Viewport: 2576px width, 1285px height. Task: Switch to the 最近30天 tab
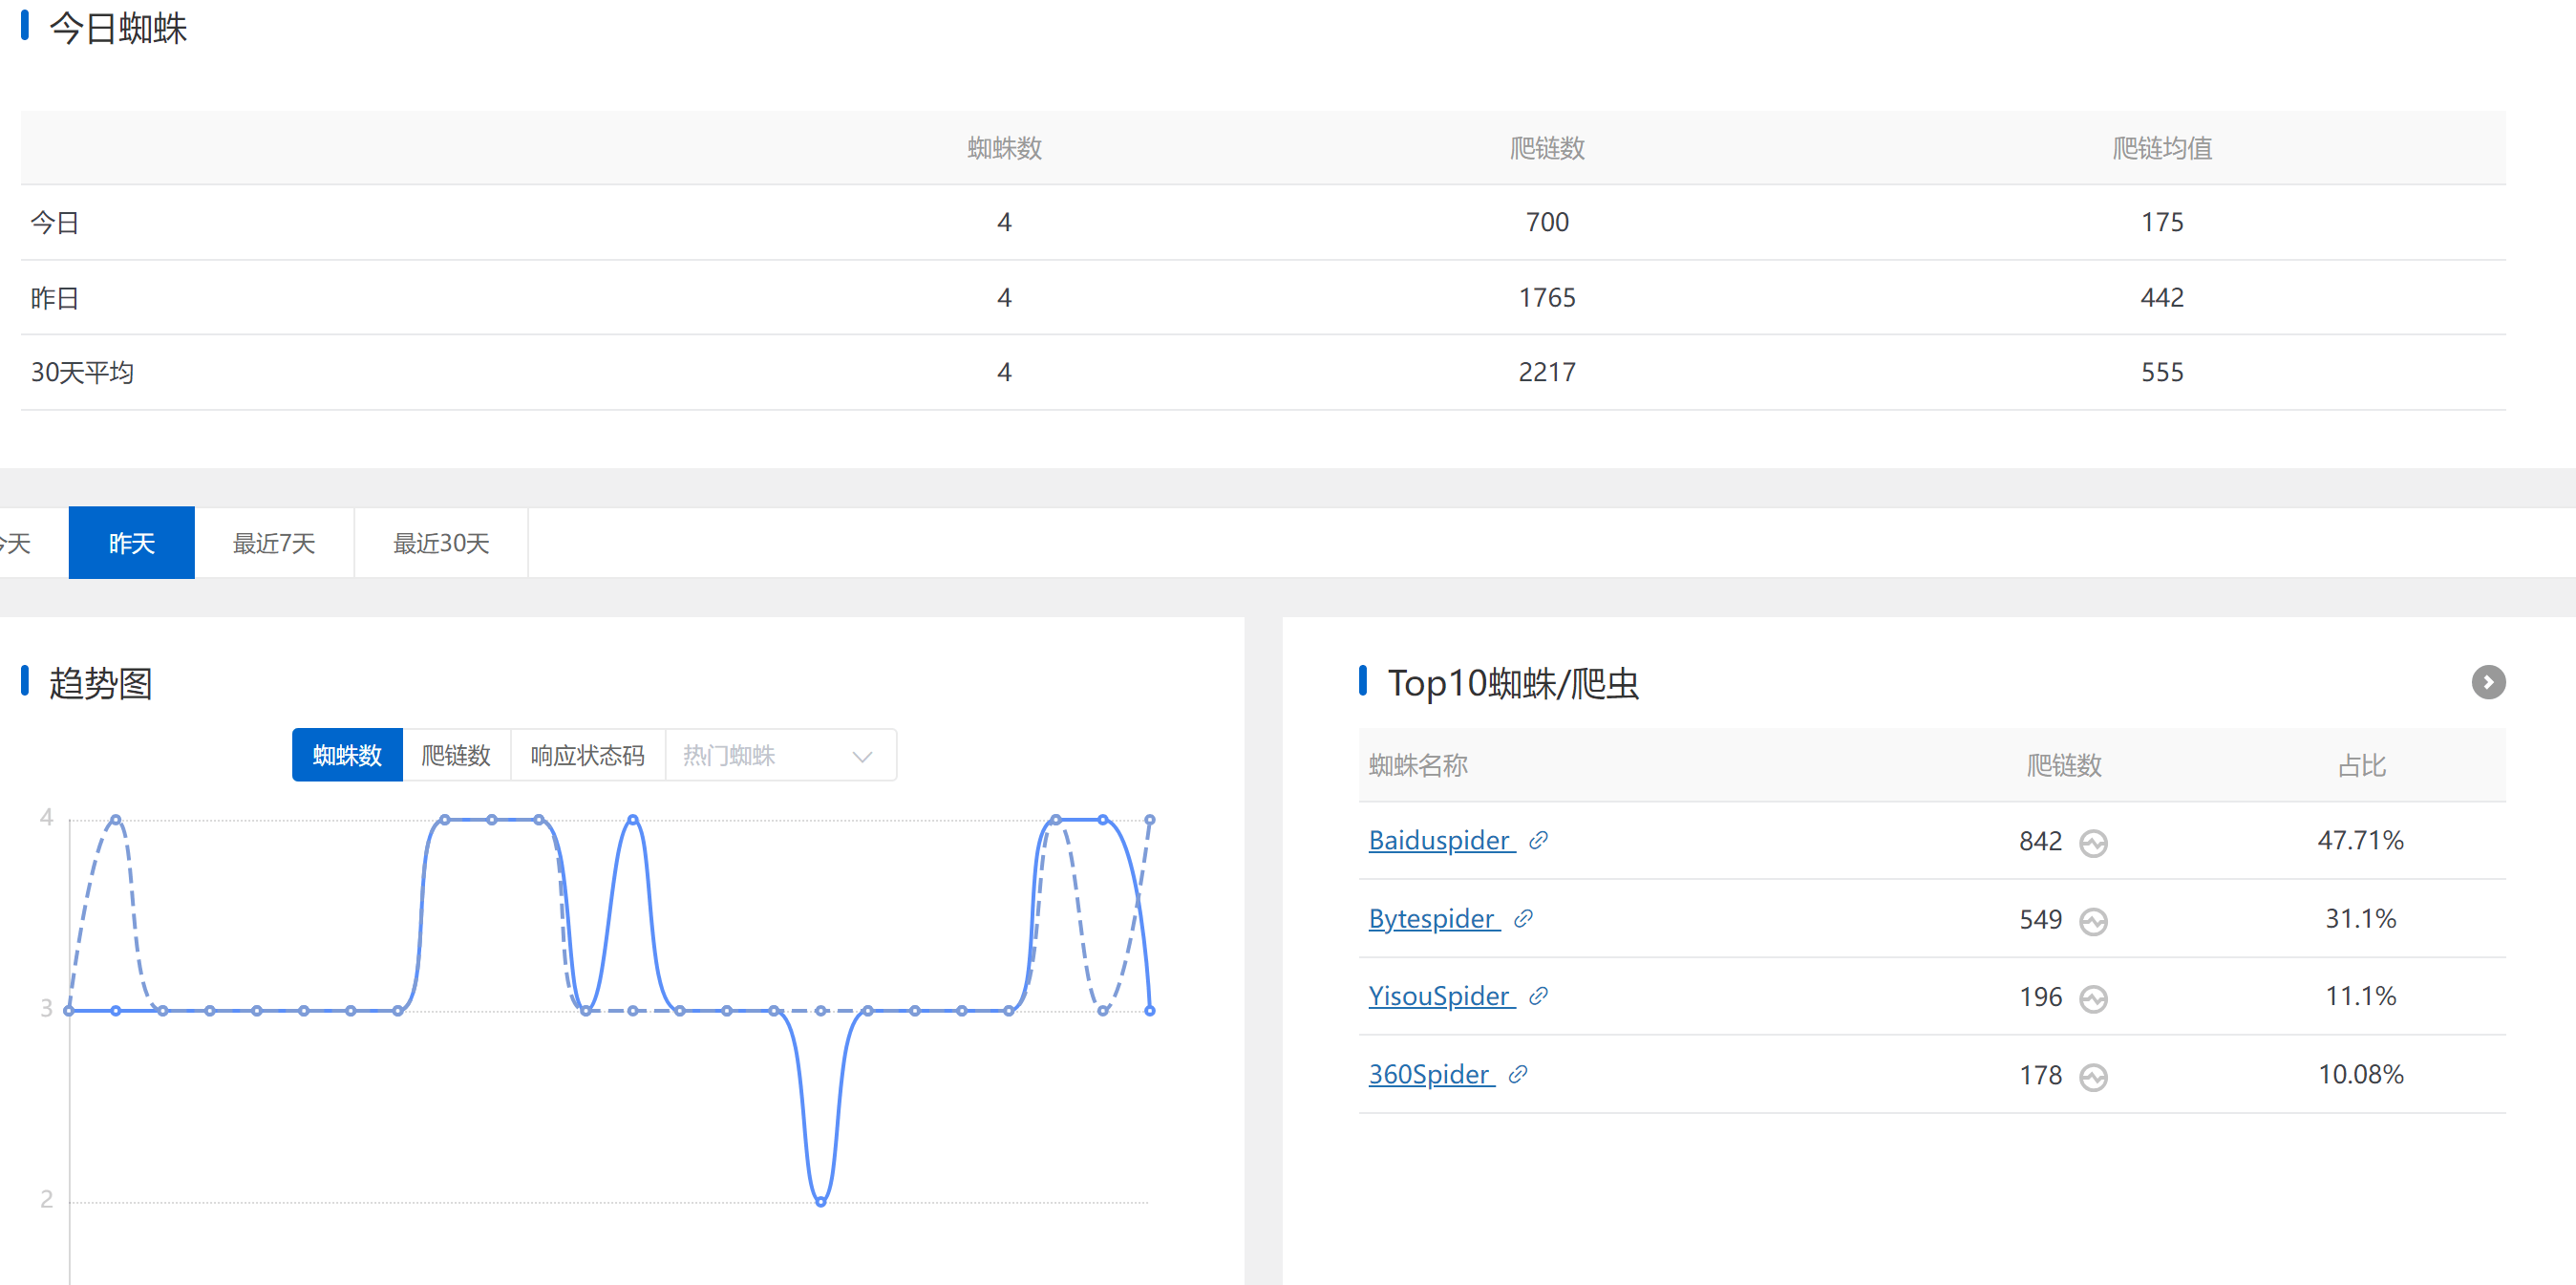click(441, 543)
